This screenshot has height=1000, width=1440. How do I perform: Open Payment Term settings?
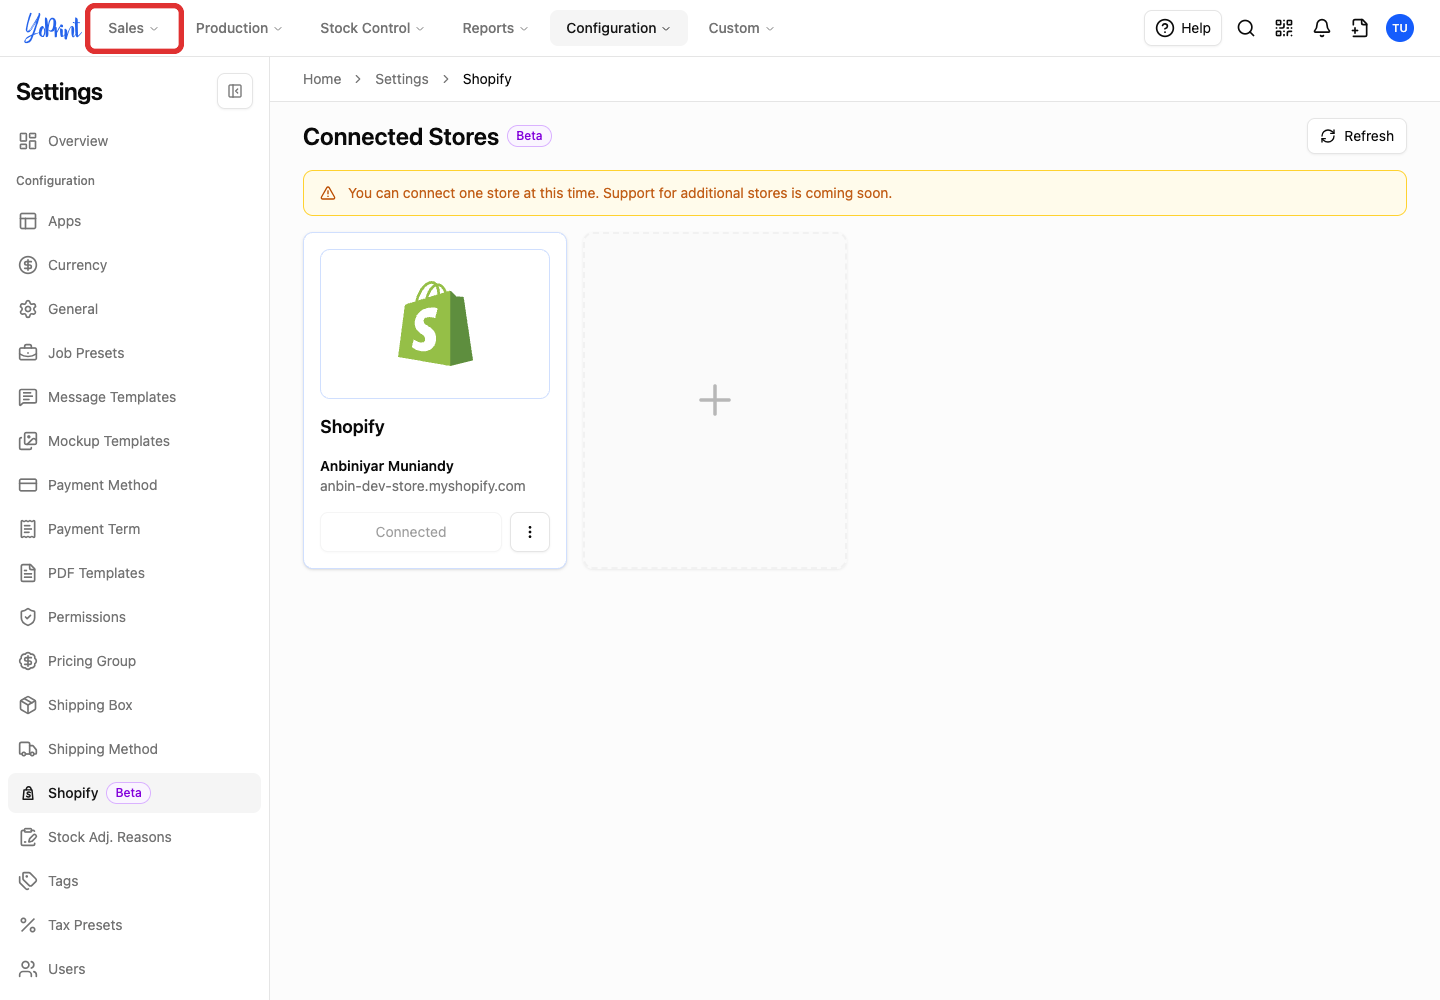(134, 529)
